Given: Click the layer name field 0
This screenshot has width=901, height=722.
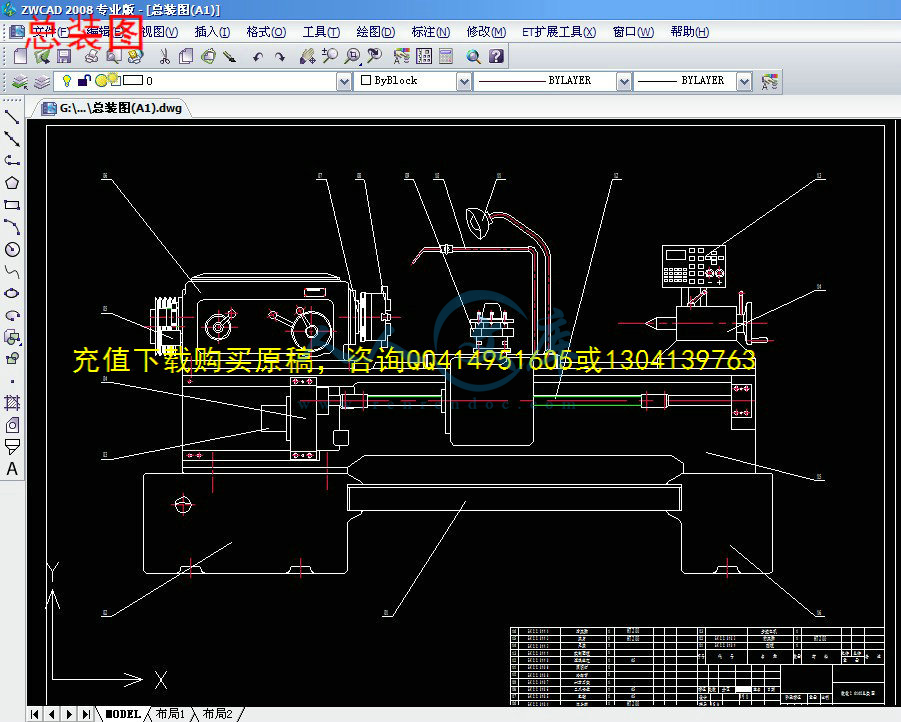Looking at the screenshot, I should point(149,81).
